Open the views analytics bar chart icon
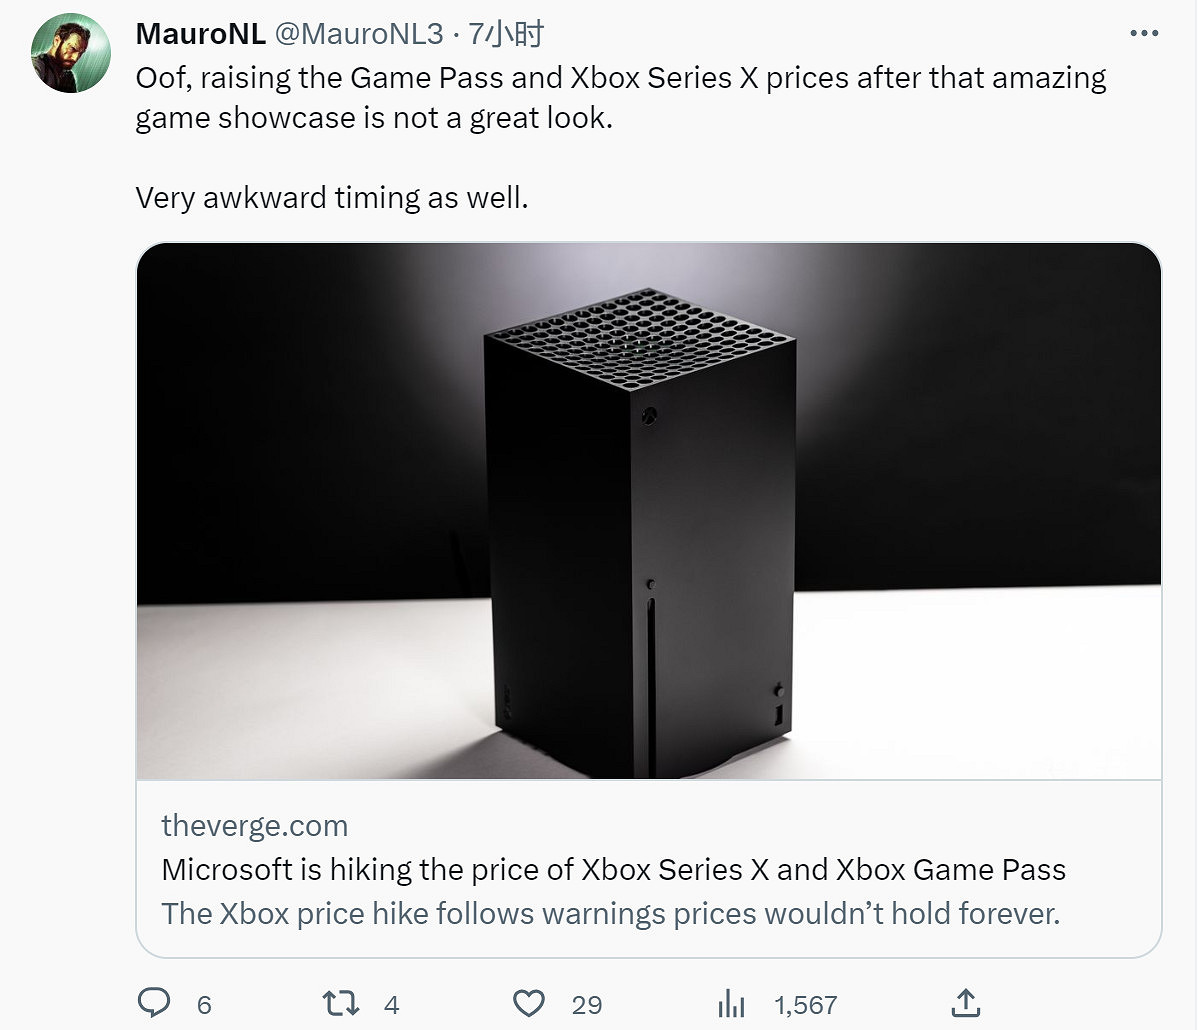The width and height of the screenshot is (1204, 1030). (x=731, y=1003)
